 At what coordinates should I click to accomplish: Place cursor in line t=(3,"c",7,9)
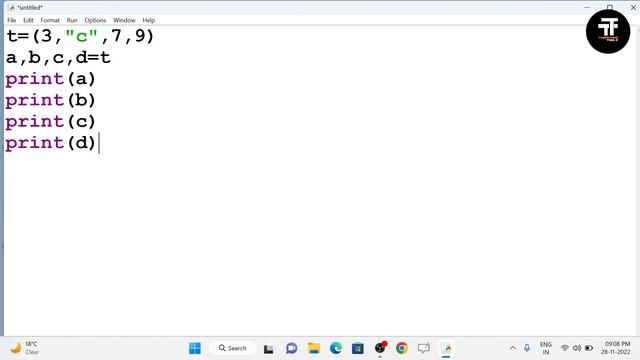click(80, 36)
